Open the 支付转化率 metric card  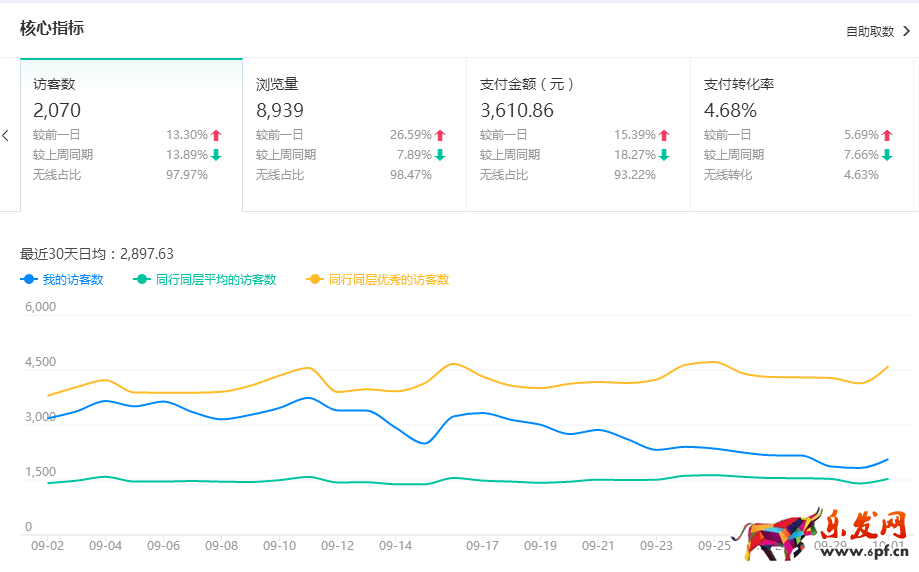coord(801,134)
